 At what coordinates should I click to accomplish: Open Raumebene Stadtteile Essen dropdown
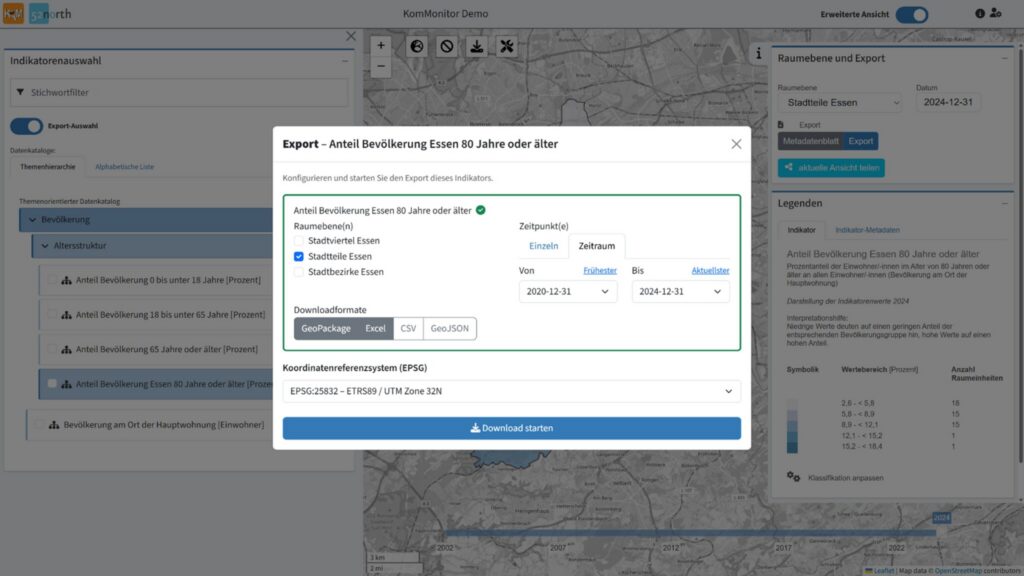841,103
